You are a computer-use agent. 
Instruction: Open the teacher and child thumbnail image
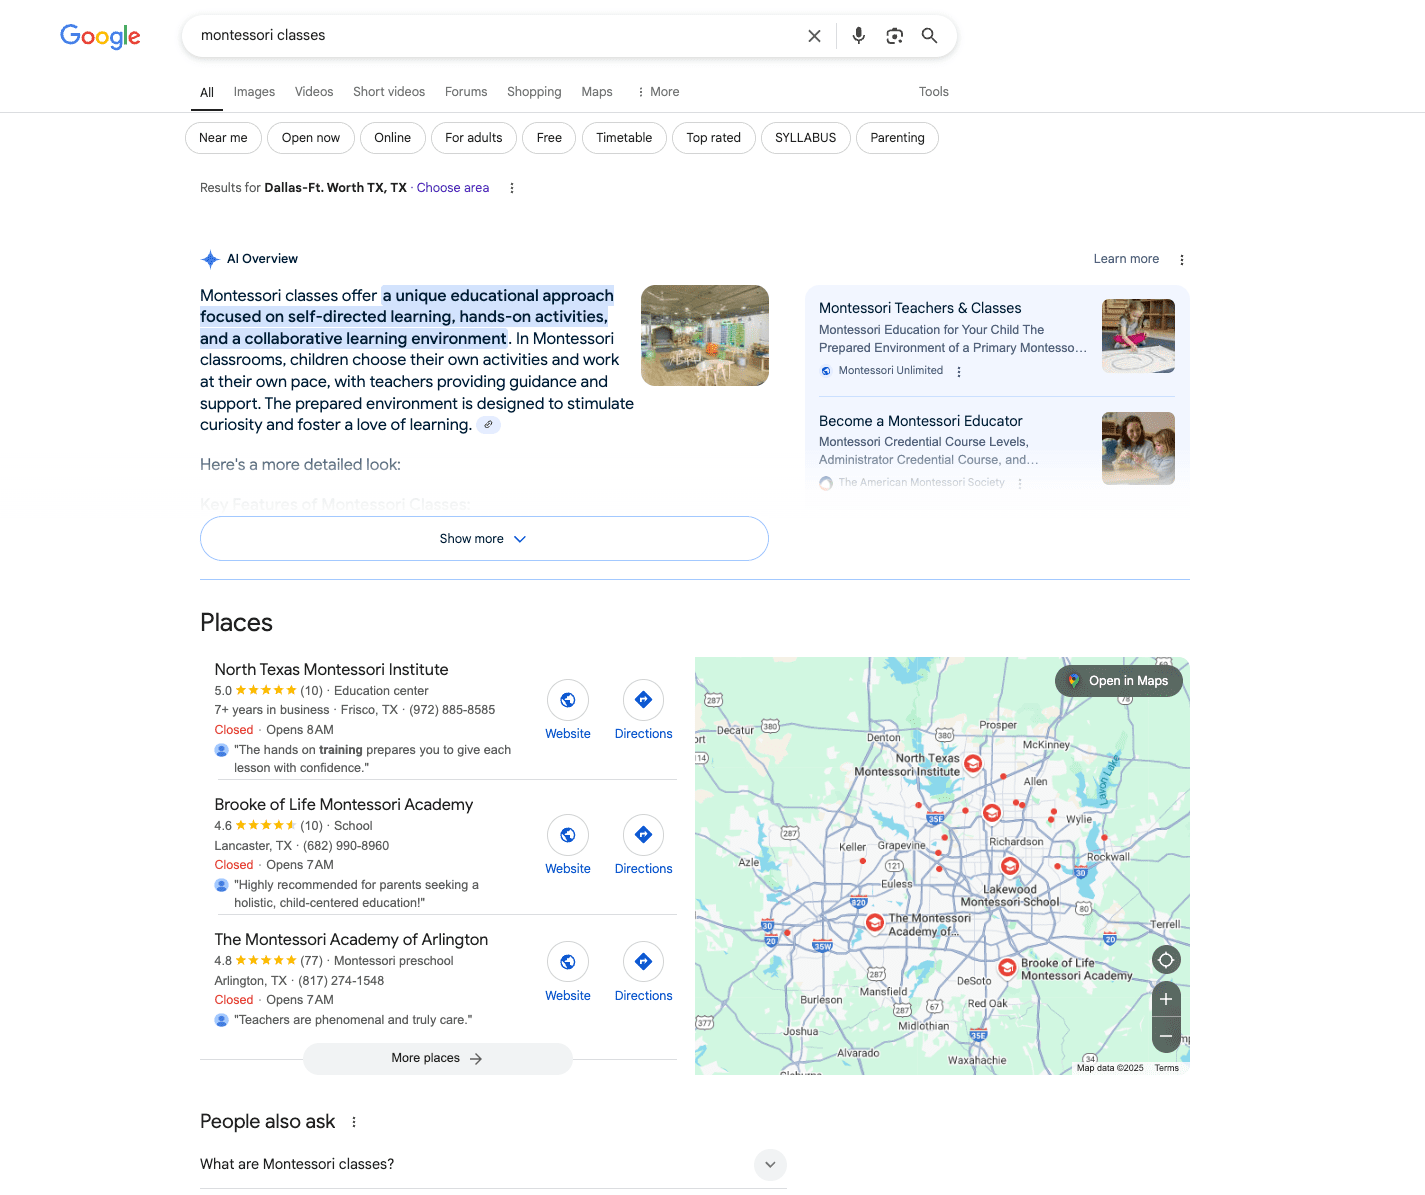[1138, 448]
